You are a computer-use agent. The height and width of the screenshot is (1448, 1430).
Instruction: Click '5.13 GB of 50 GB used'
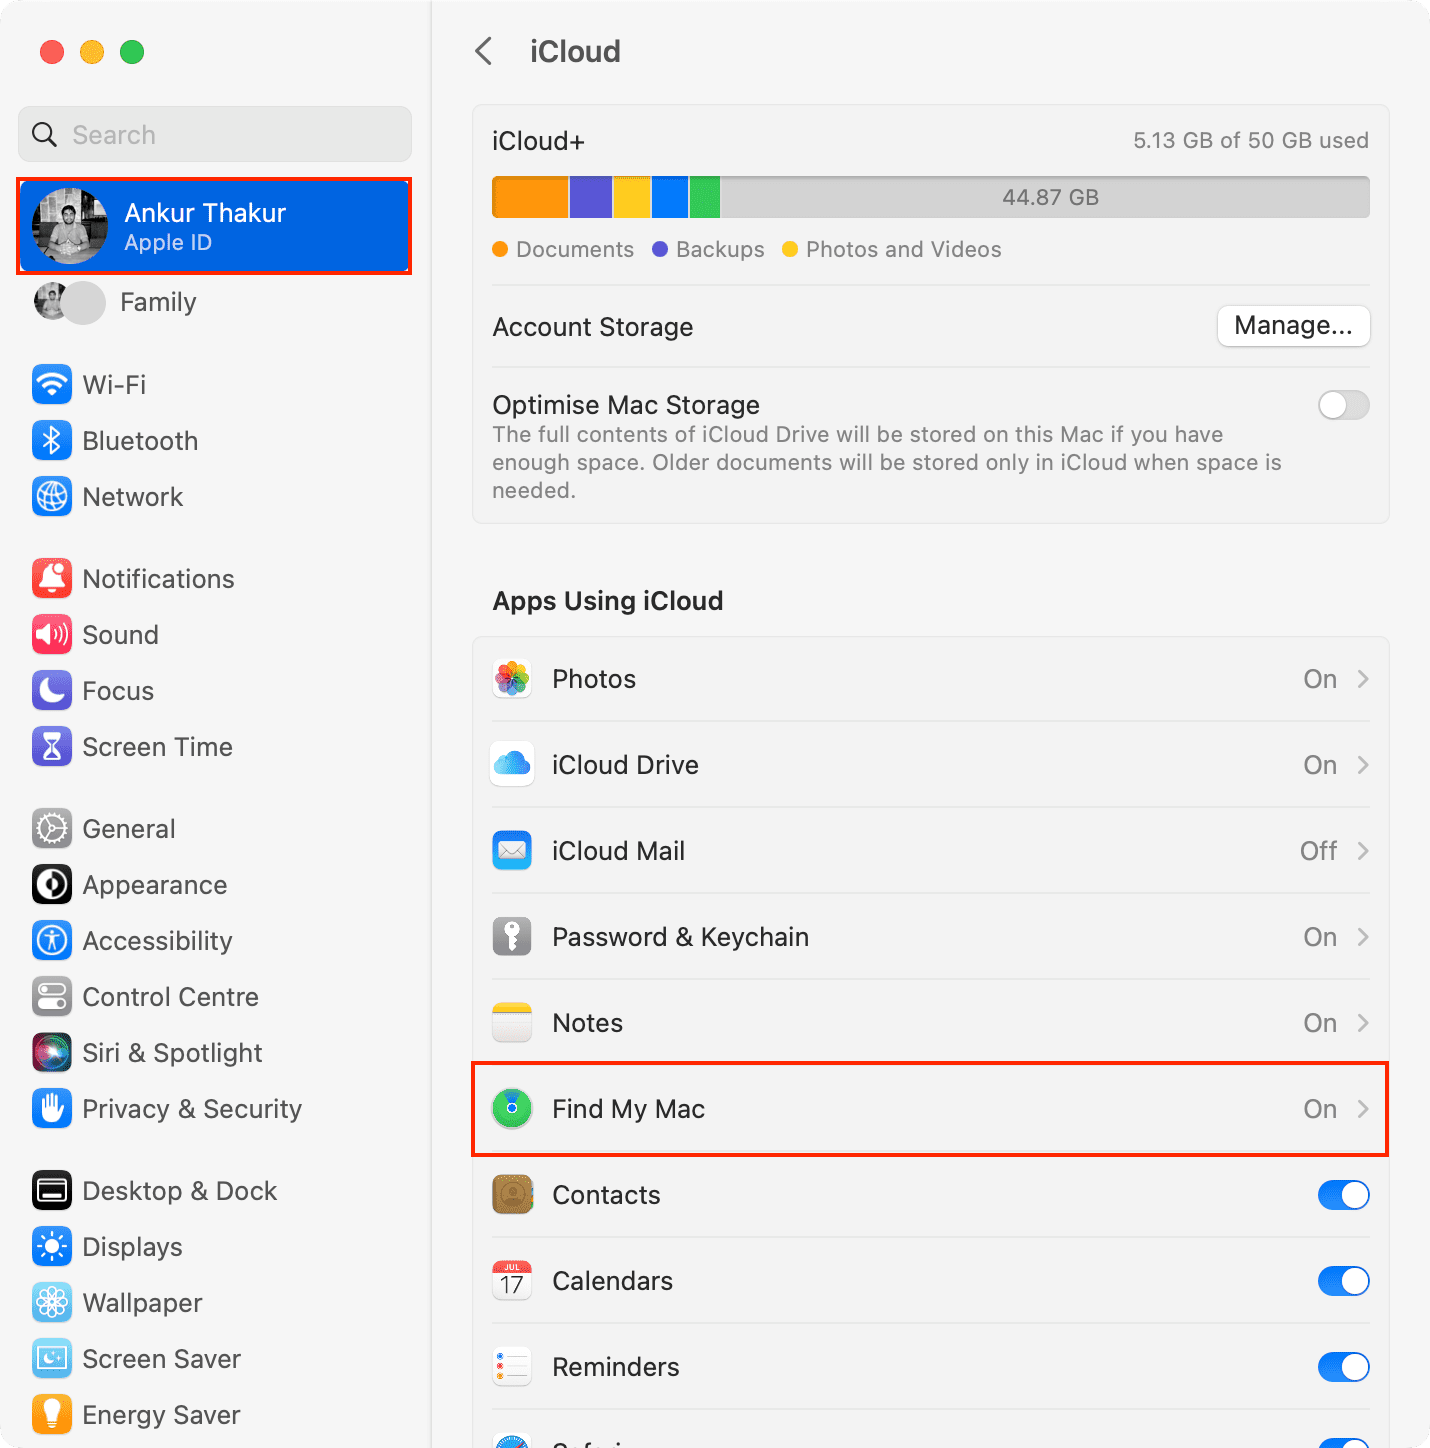click(1251, 140)
